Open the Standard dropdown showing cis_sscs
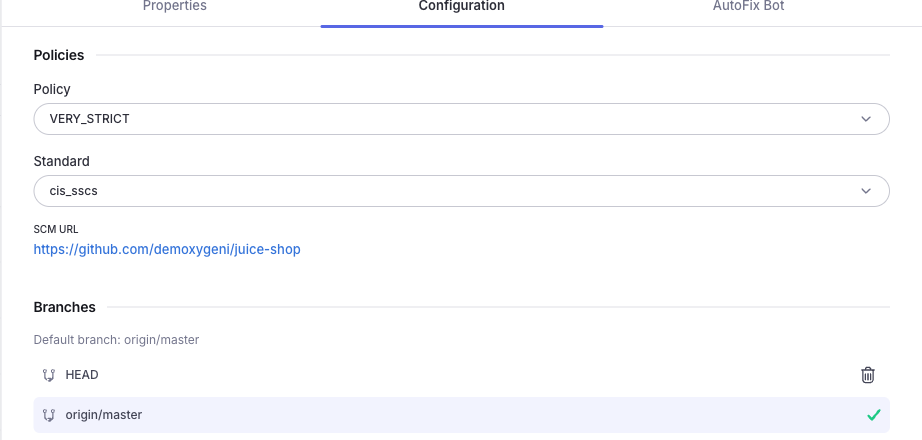The image size is (922, 440). pyautogui.click(x=462, y=191)
